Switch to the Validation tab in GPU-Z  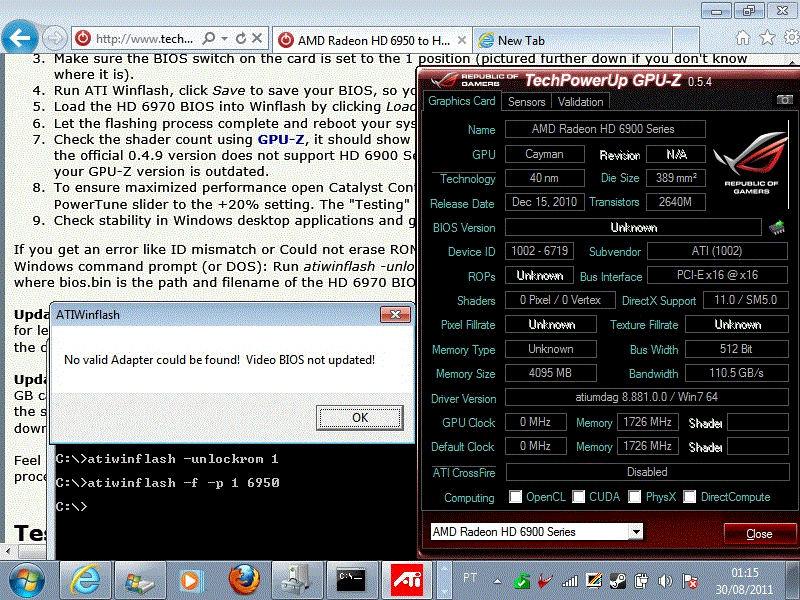[x=581, y=102]
